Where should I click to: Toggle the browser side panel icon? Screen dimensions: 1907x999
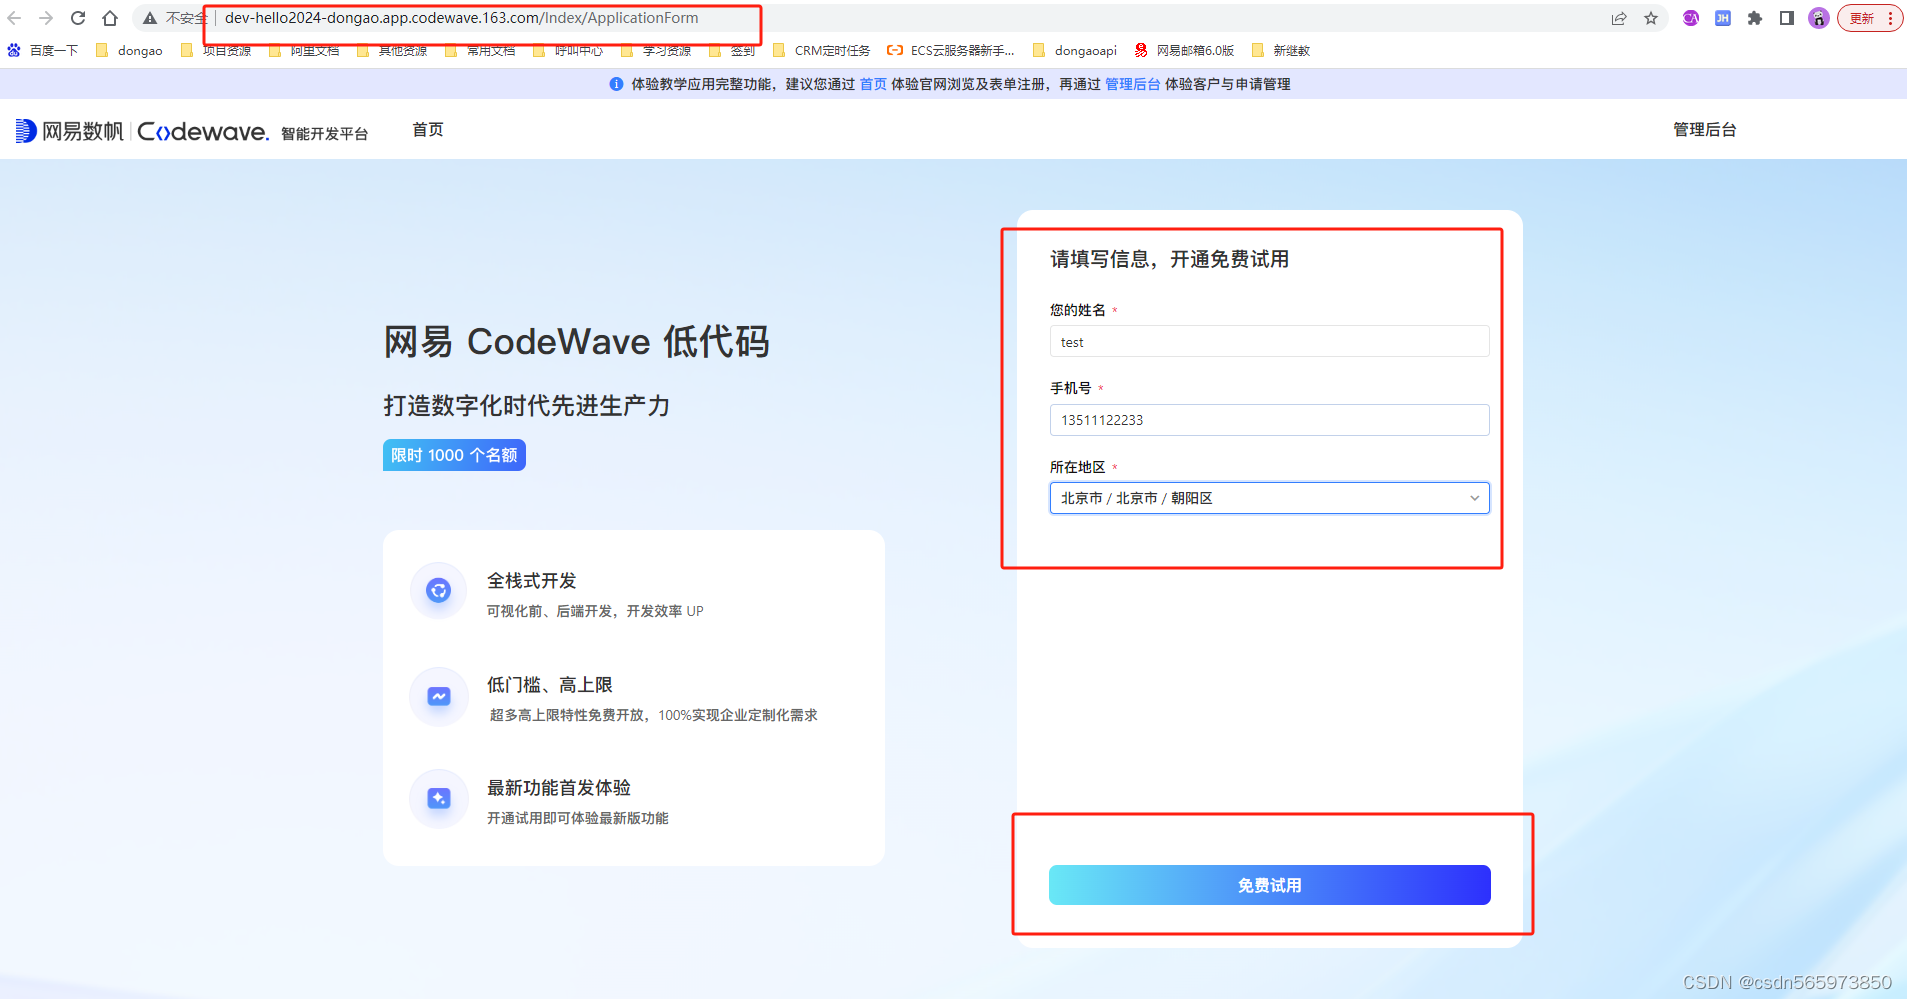tap(1787, 18)
